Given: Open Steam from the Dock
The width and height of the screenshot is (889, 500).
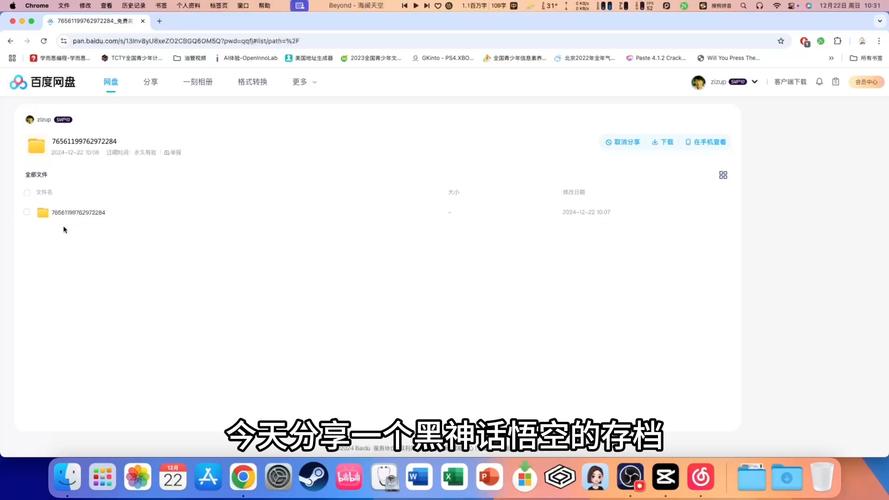Looking at the screenshot, I should (x=314, y=477).
